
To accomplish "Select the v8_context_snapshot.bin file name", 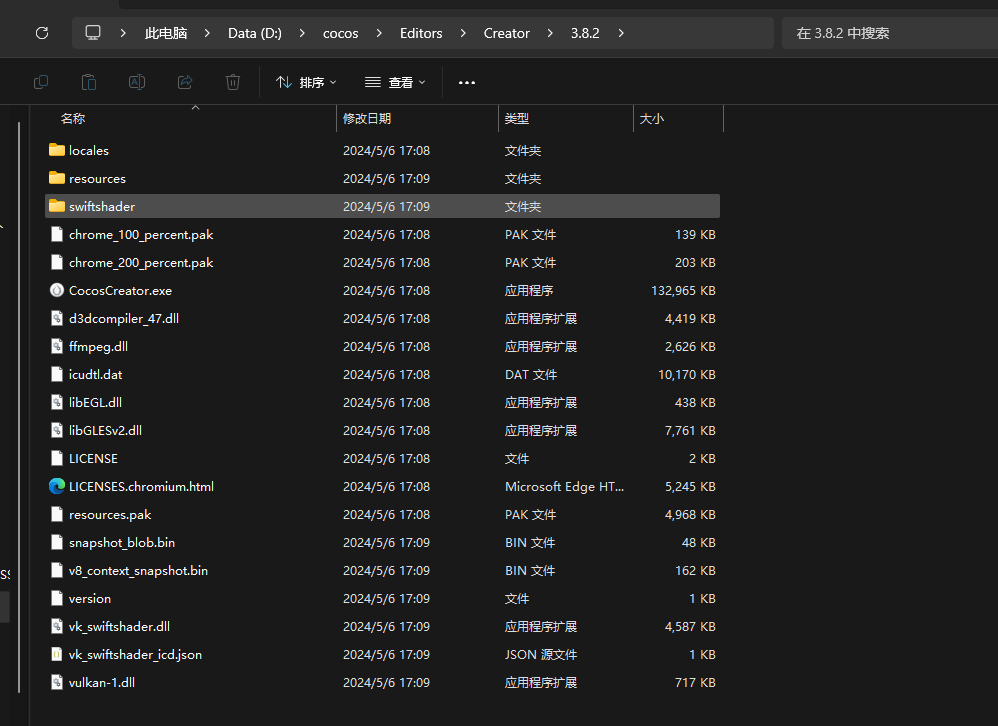I will (x=138, y=570).
